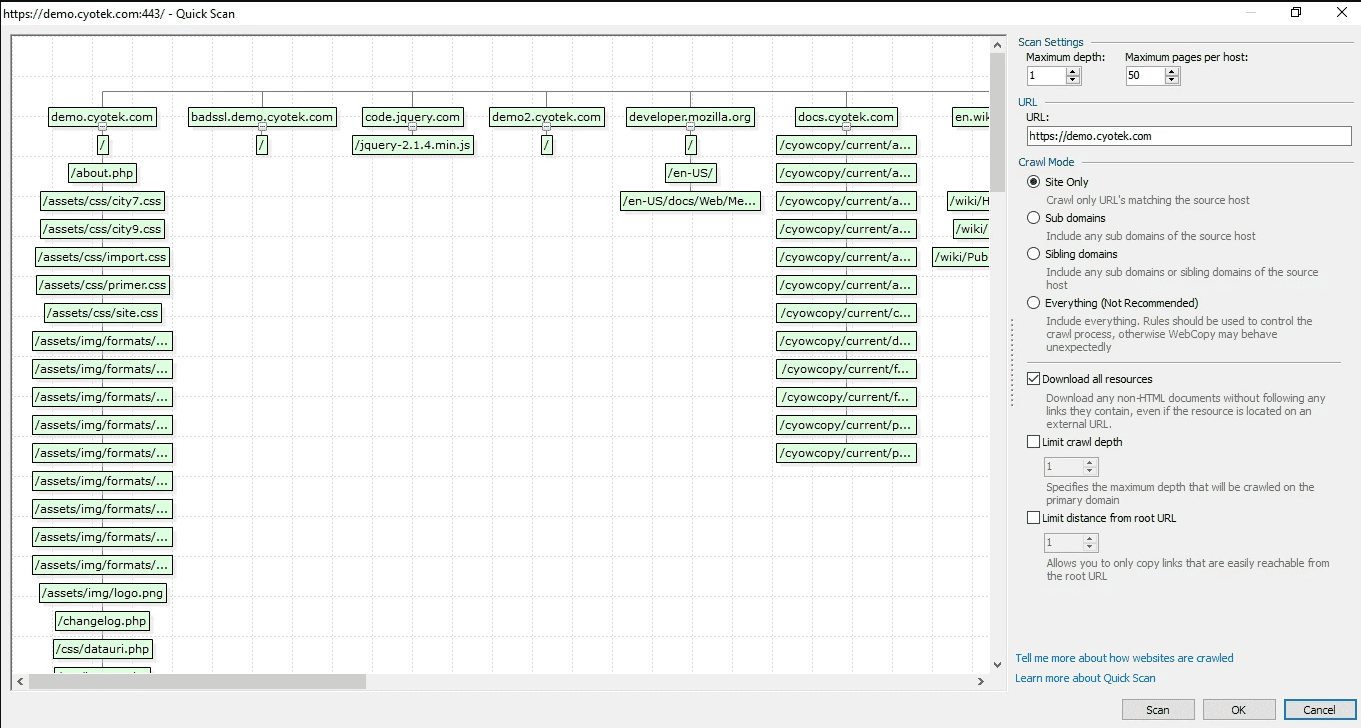Enable Limit crawl depth checkbox
The image size is (1361, 728).
1034,442
